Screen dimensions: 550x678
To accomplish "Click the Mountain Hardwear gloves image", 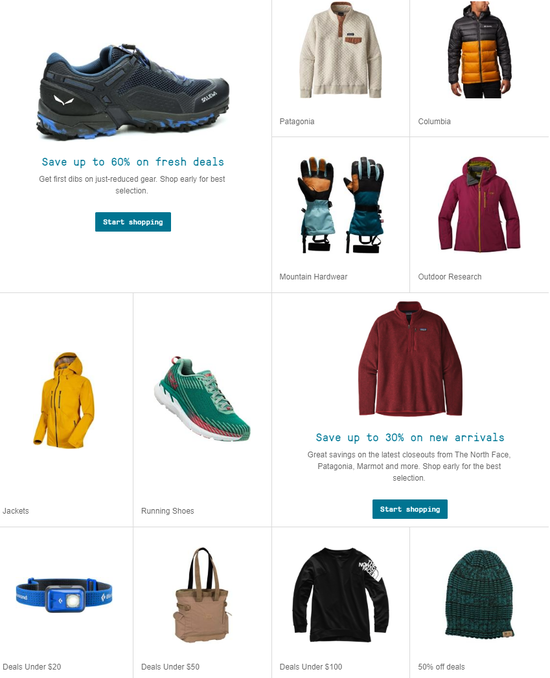I will pyautogui.click(x=340, y=205).
